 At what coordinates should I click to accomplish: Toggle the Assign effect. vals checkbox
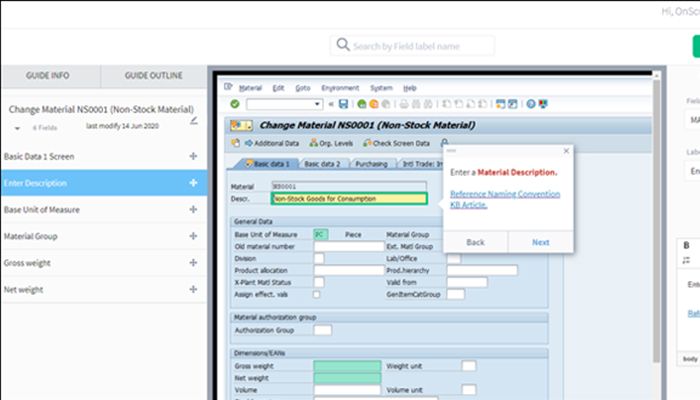(317, 295)
